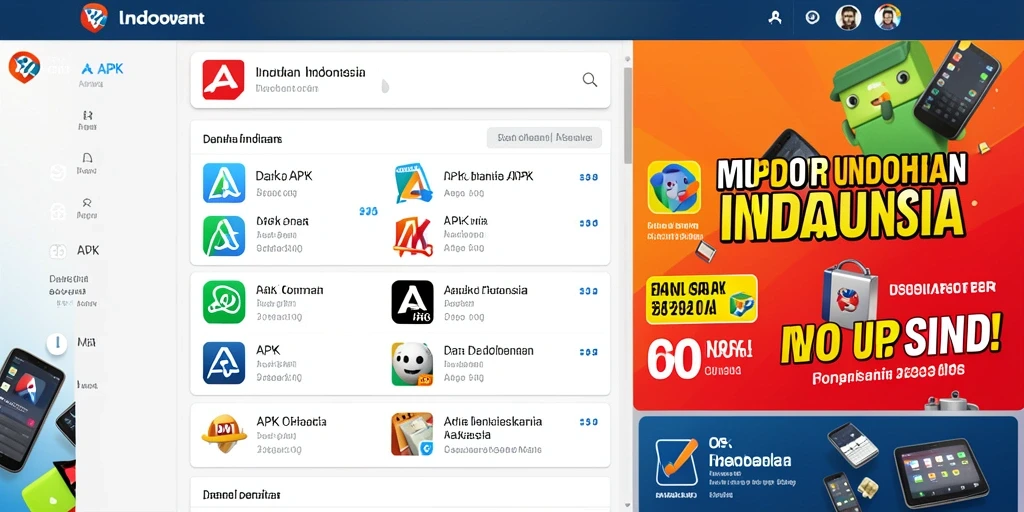The height and width of the screenshot is (512, 1024).
Task: Open the APK Ofiaocia title
Action: pos(291,421)
